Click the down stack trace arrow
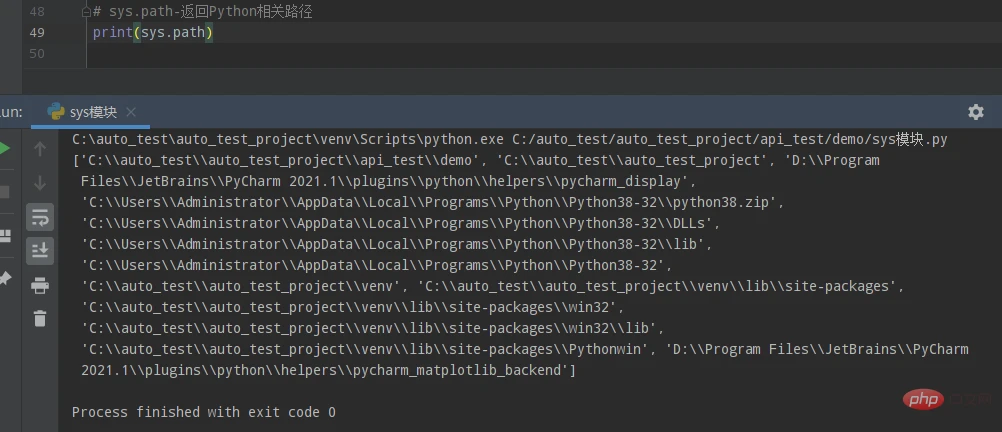Viewport: 1002px width, 432px height. pos(40,183)
